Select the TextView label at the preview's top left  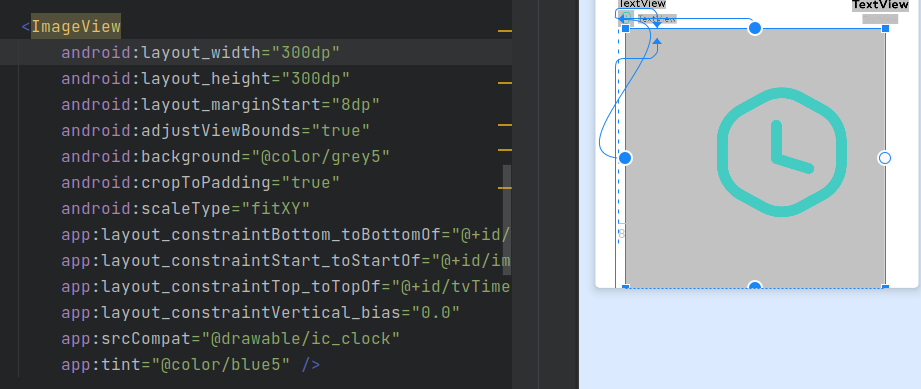point(641,4)
